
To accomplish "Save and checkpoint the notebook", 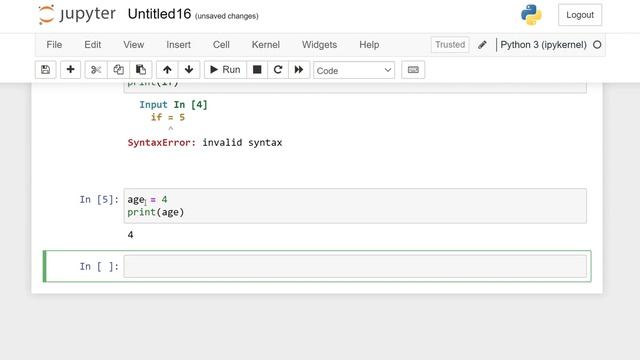I will point(45,70).
